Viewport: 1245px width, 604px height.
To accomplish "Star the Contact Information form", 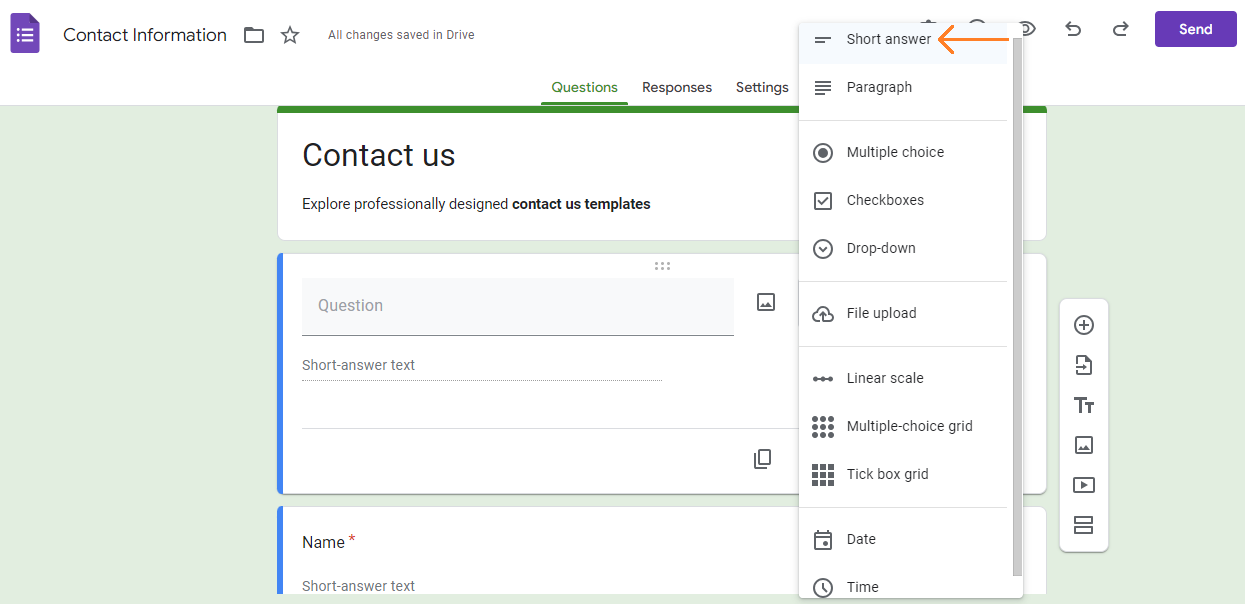I will (289, 34).
